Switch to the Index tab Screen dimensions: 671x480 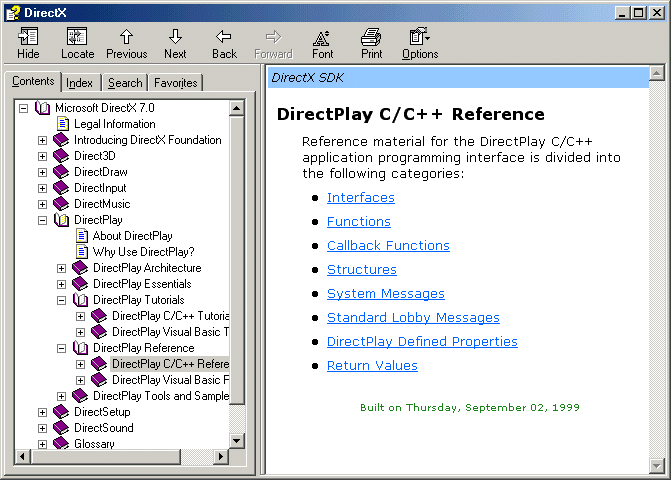click(x=80, y=83)
